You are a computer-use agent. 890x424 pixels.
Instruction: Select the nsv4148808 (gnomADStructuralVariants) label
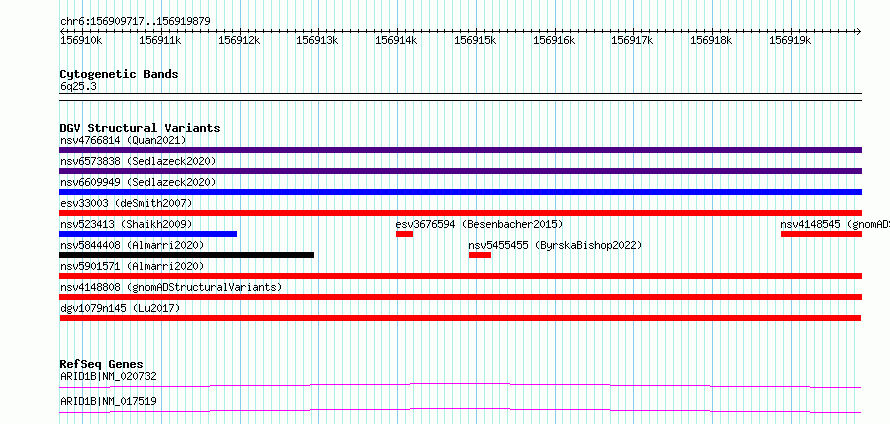point(171,287)
